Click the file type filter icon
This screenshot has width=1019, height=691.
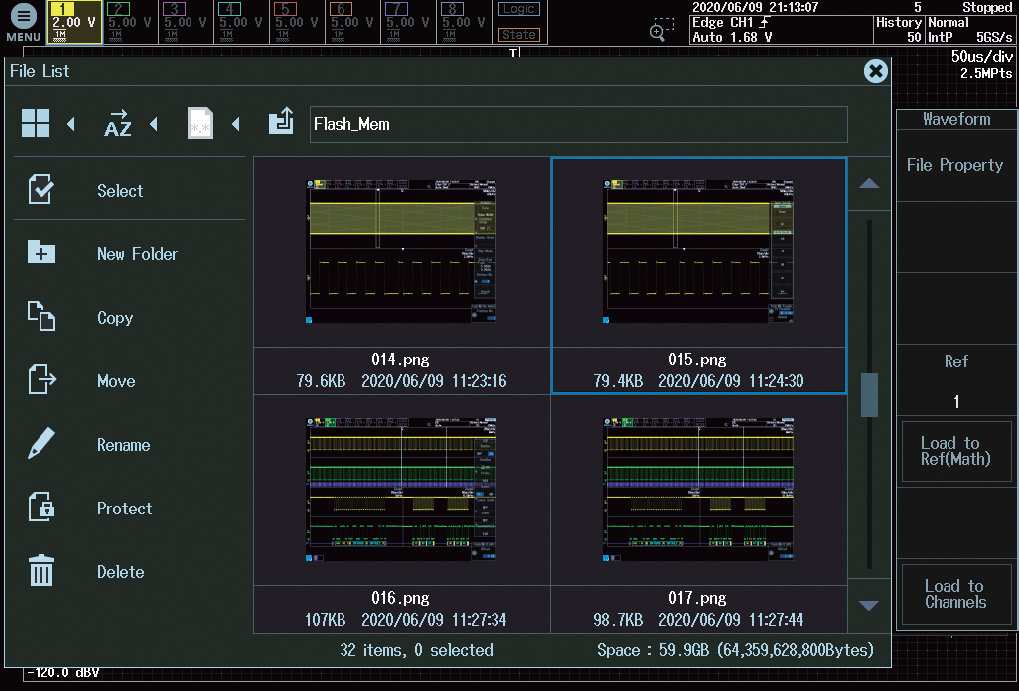(x=200, y=124)
